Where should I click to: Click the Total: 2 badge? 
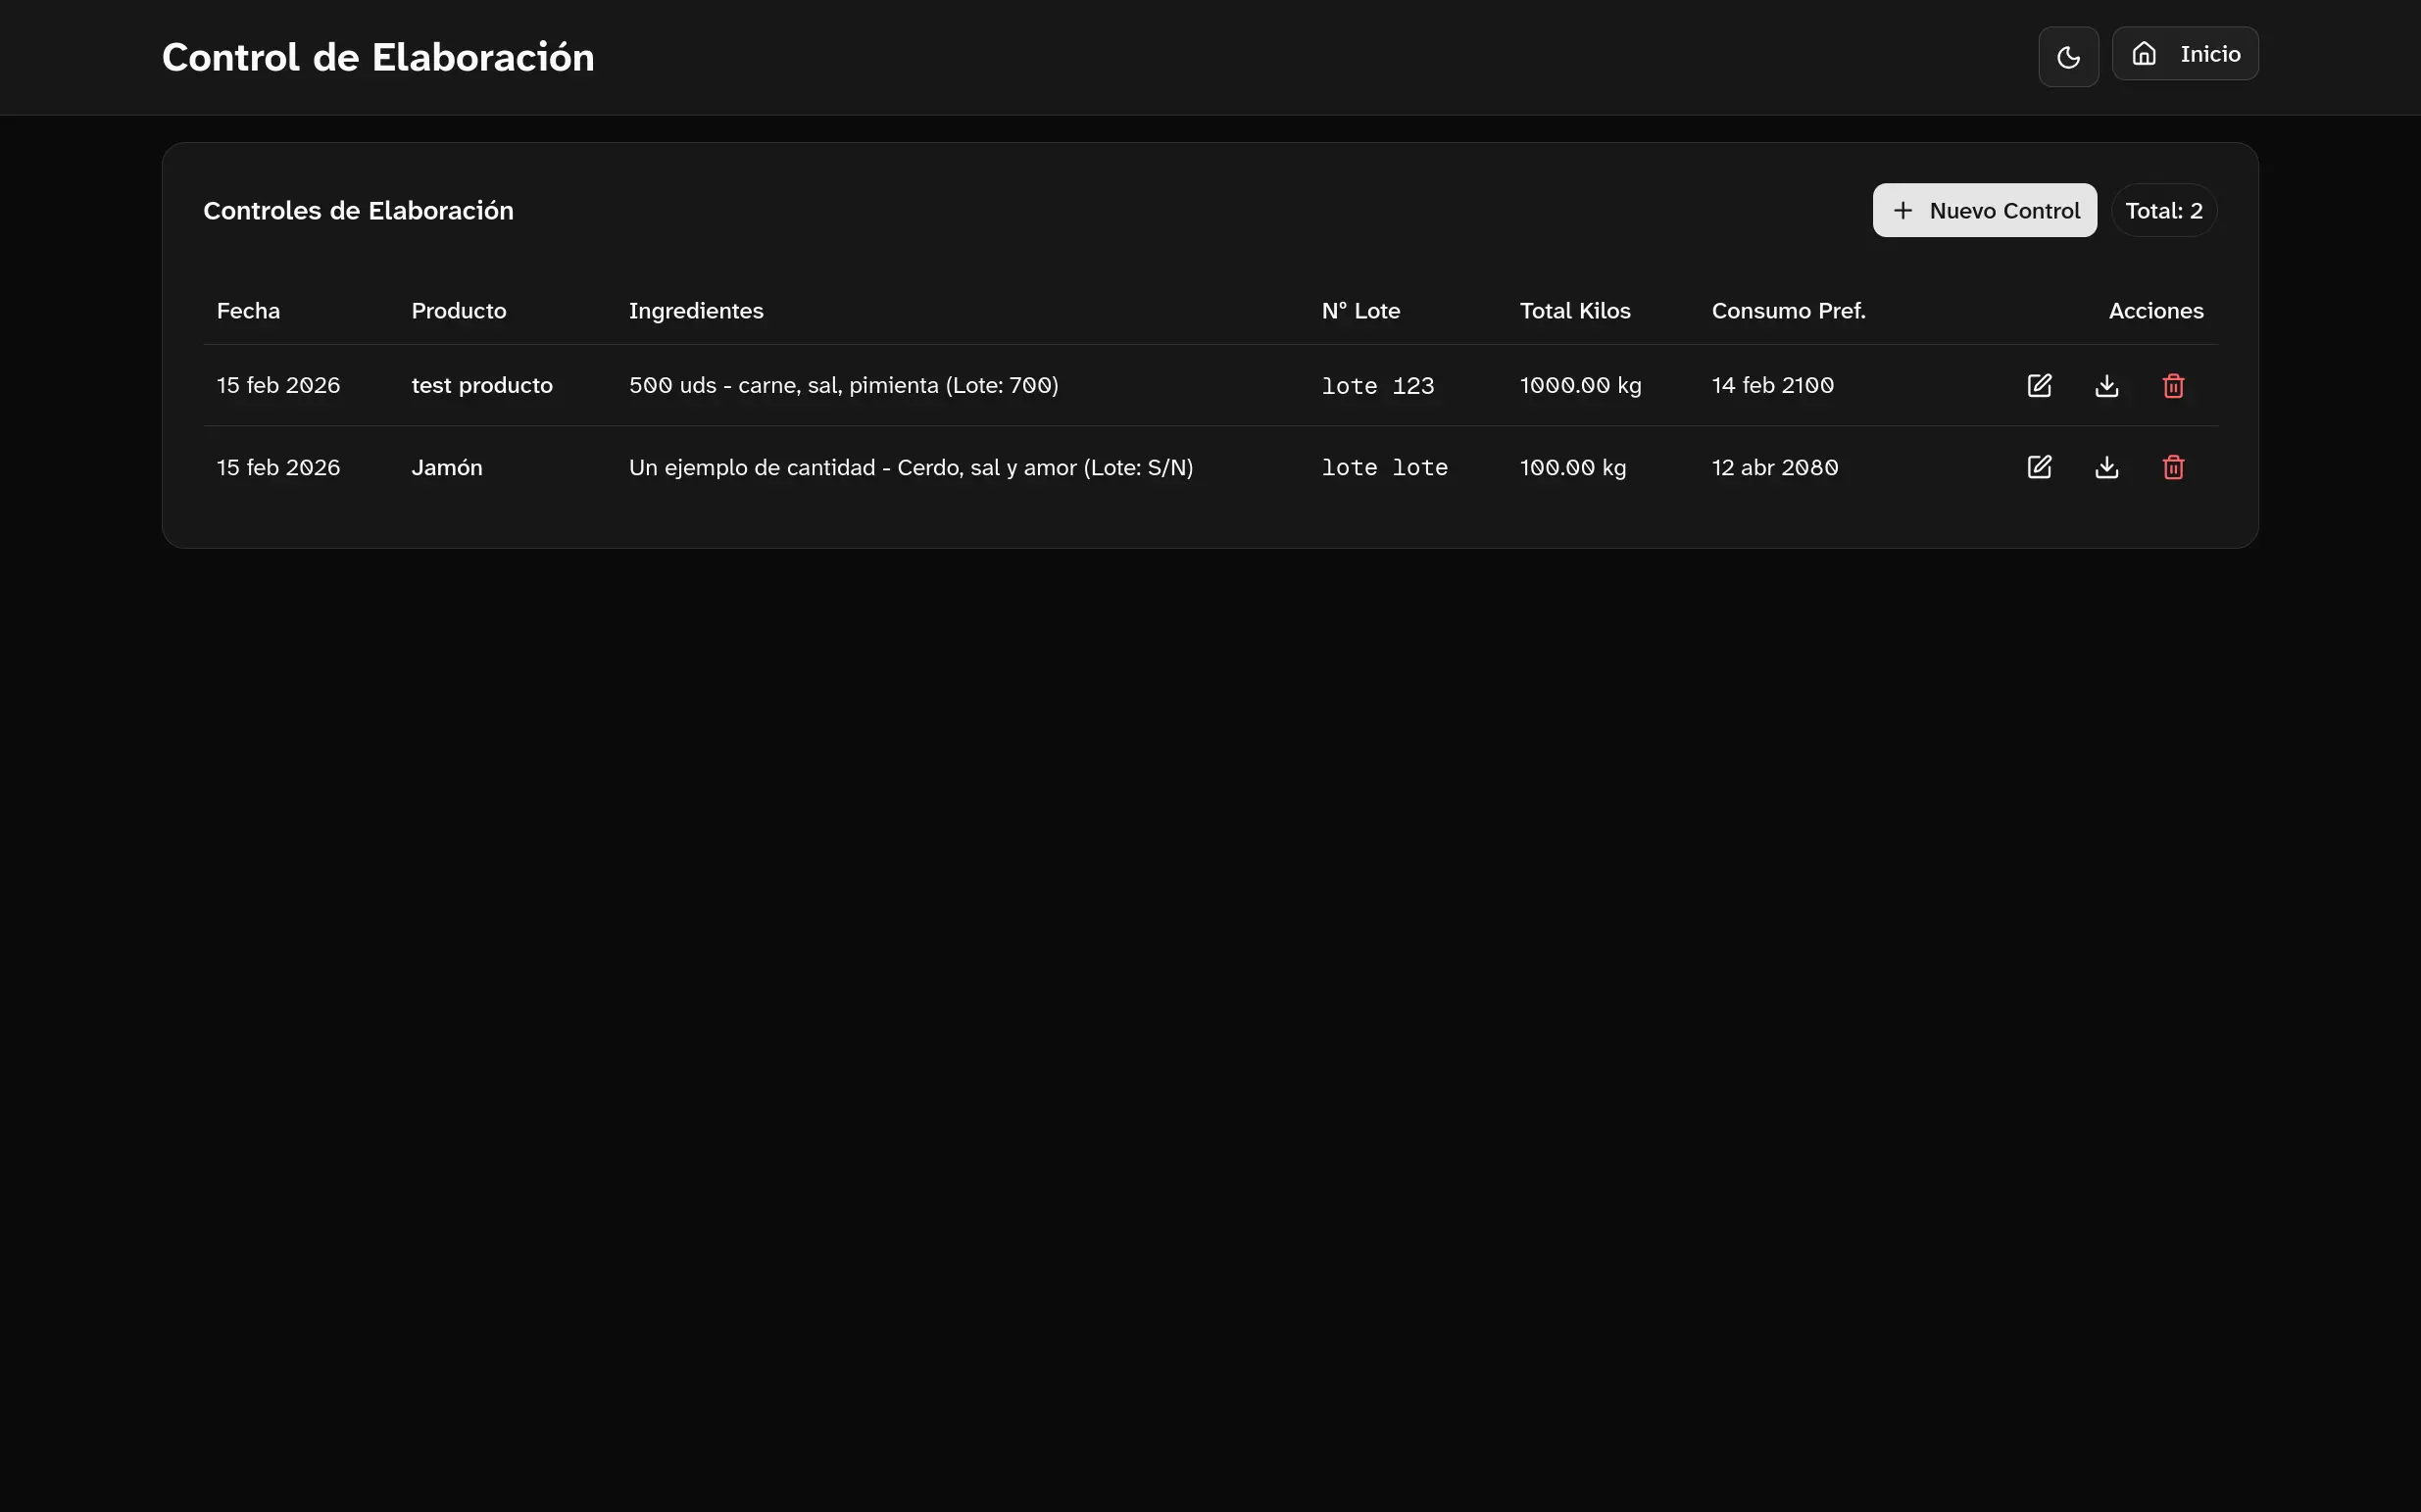coord(2163,210)
